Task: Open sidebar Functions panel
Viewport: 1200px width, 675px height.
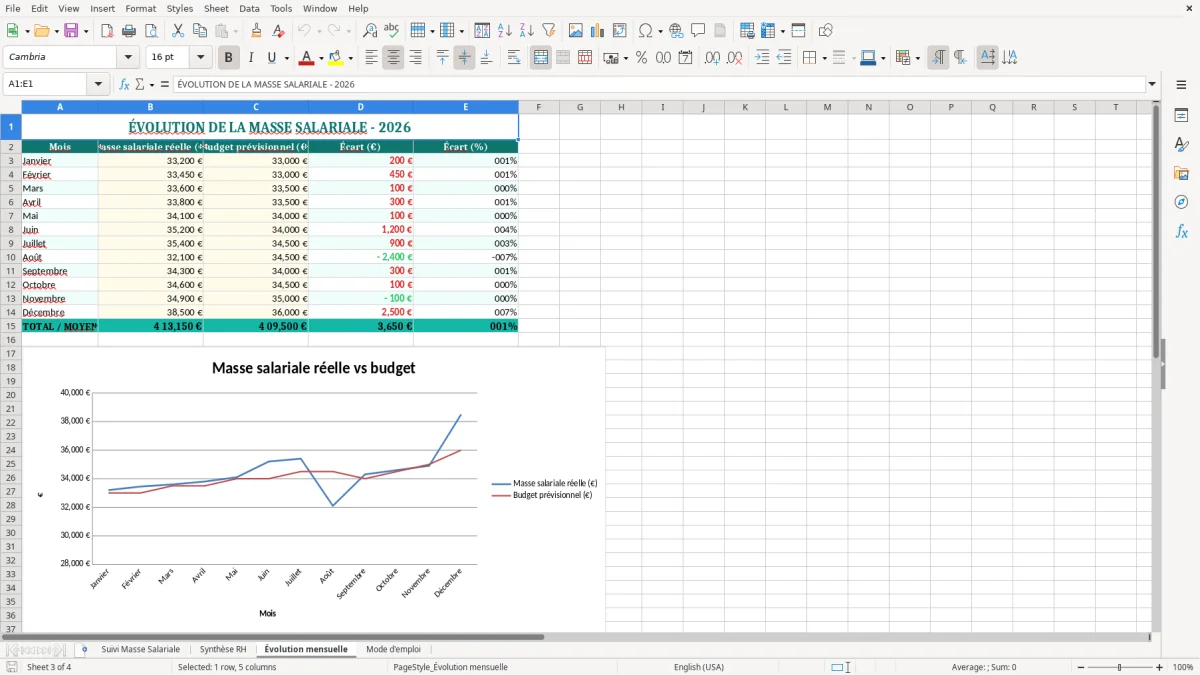Action: pyautogui.click(x=1181, y=232)
